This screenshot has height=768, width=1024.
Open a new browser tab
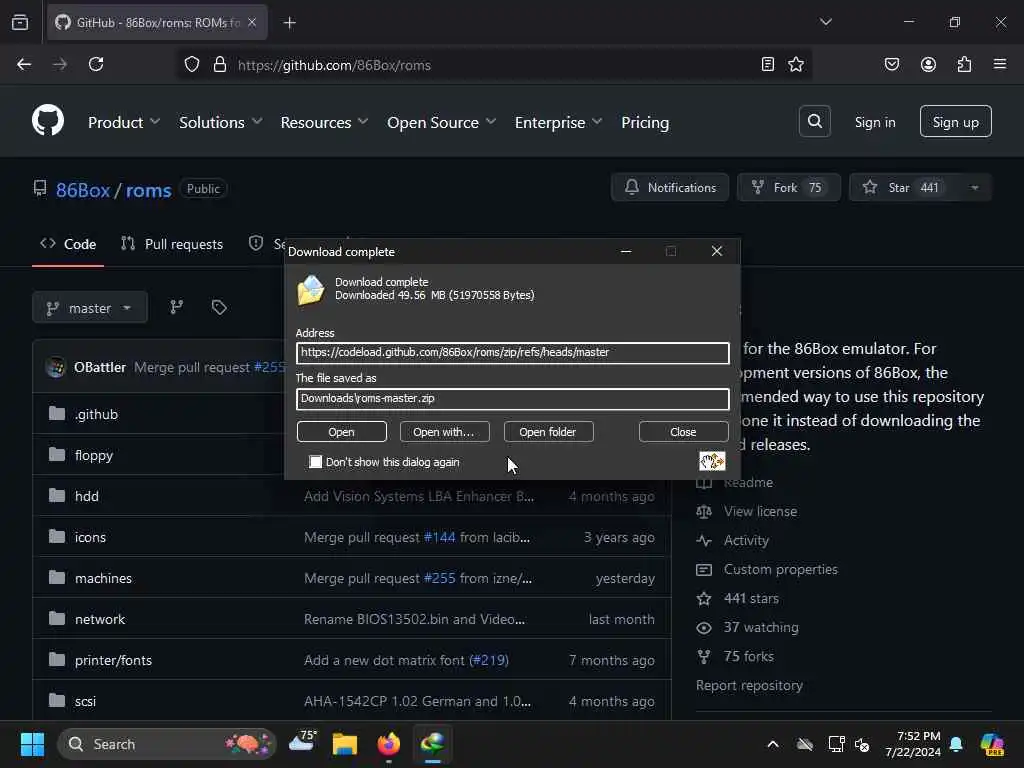click(x=289, y=23)
